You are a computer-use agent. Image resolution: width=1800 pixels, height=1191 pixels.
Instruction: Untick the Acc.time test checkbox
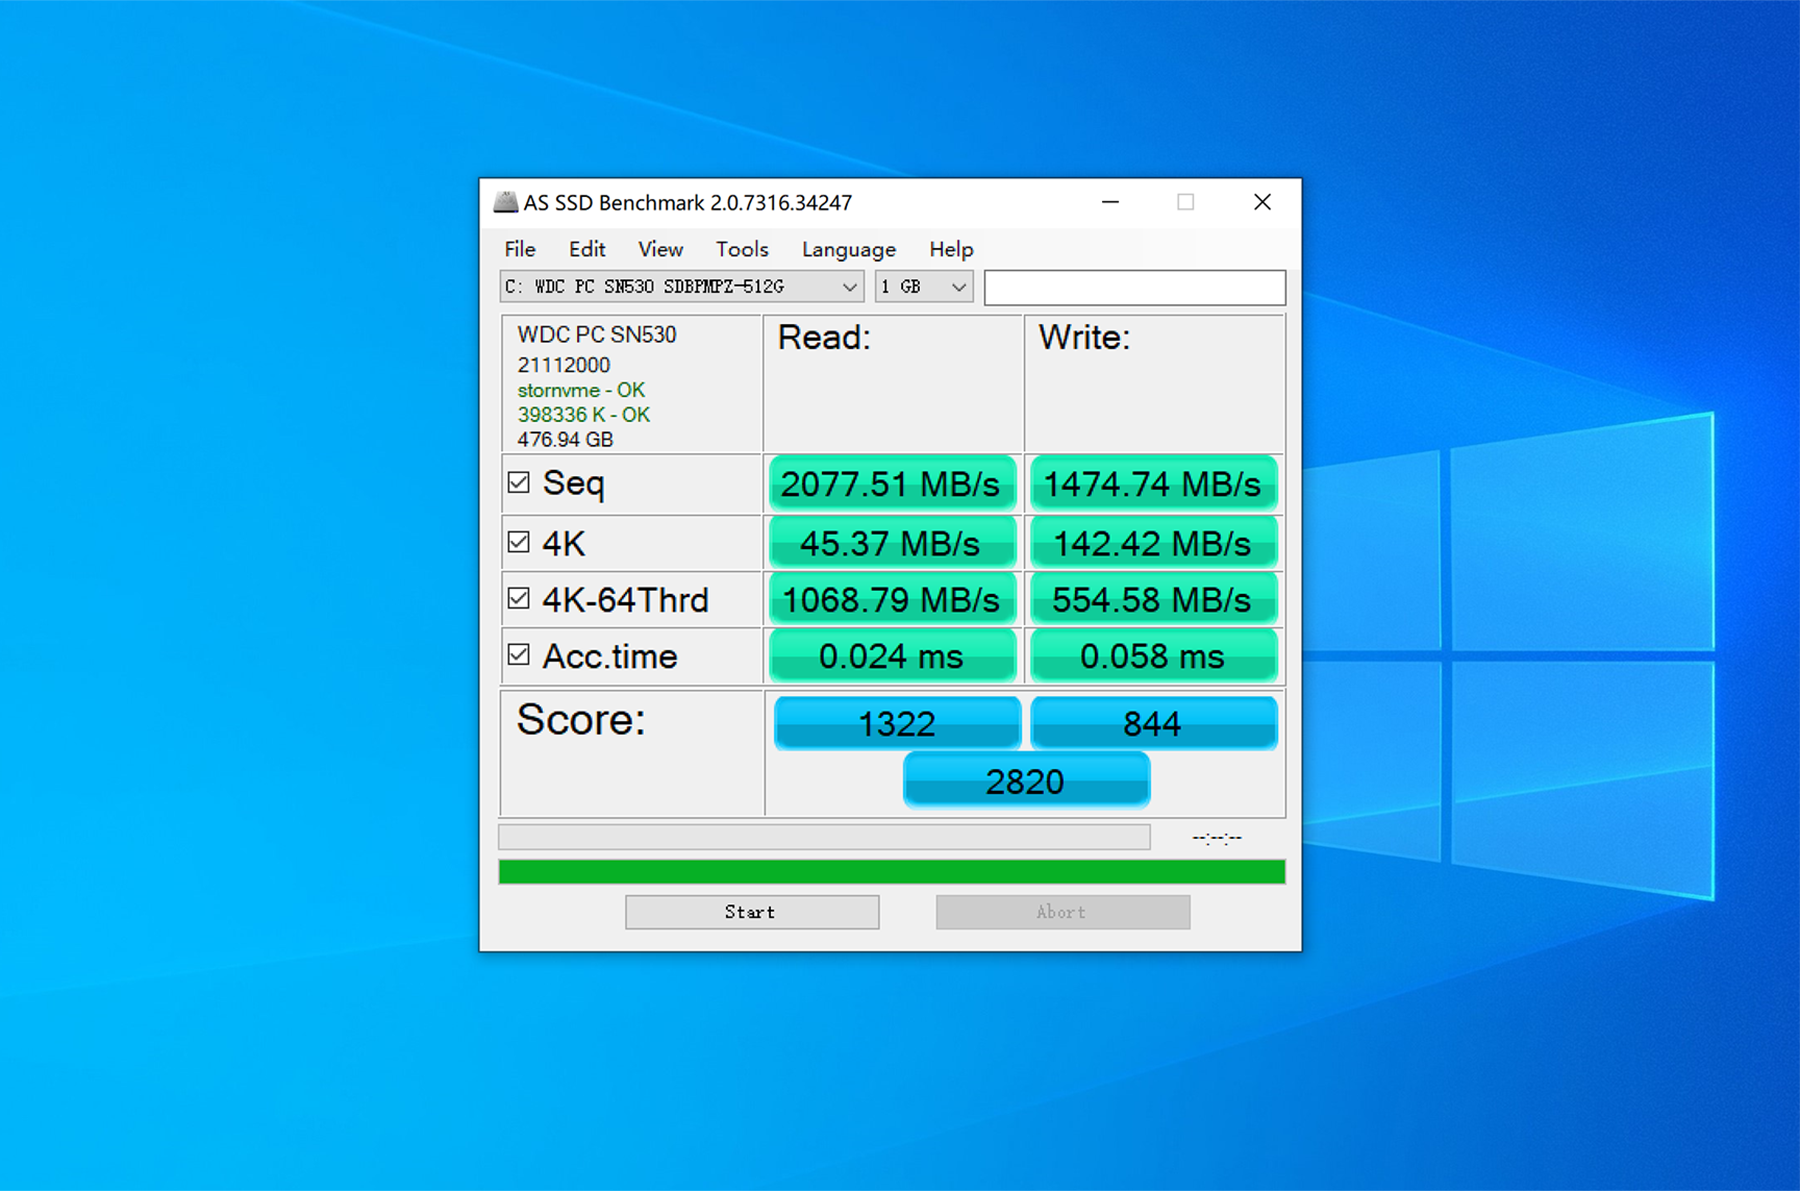coord(518,655)
